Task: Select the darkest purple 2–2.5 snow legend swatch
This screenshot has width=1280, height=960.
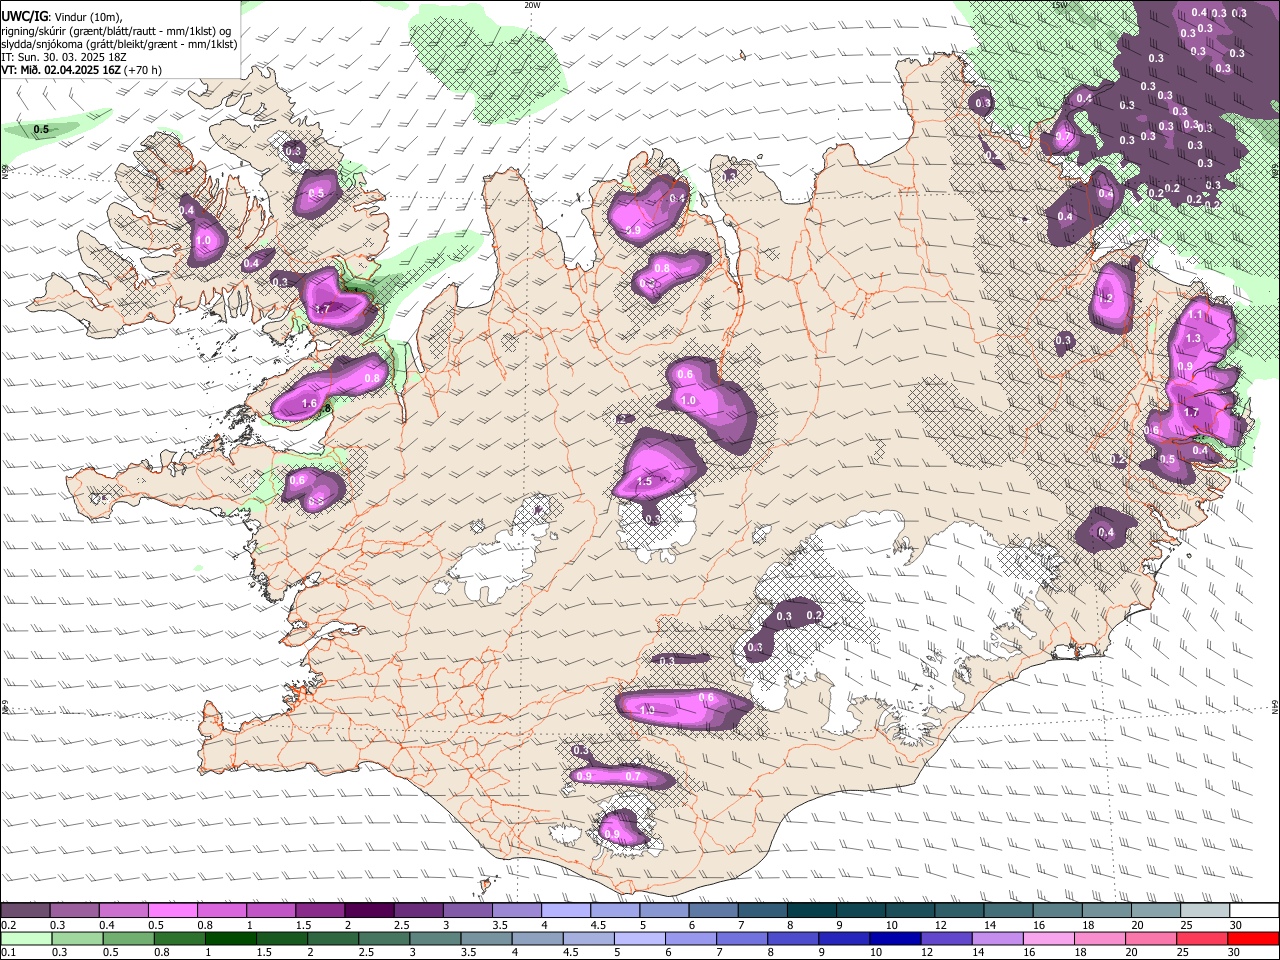Action: click(368, 910)
